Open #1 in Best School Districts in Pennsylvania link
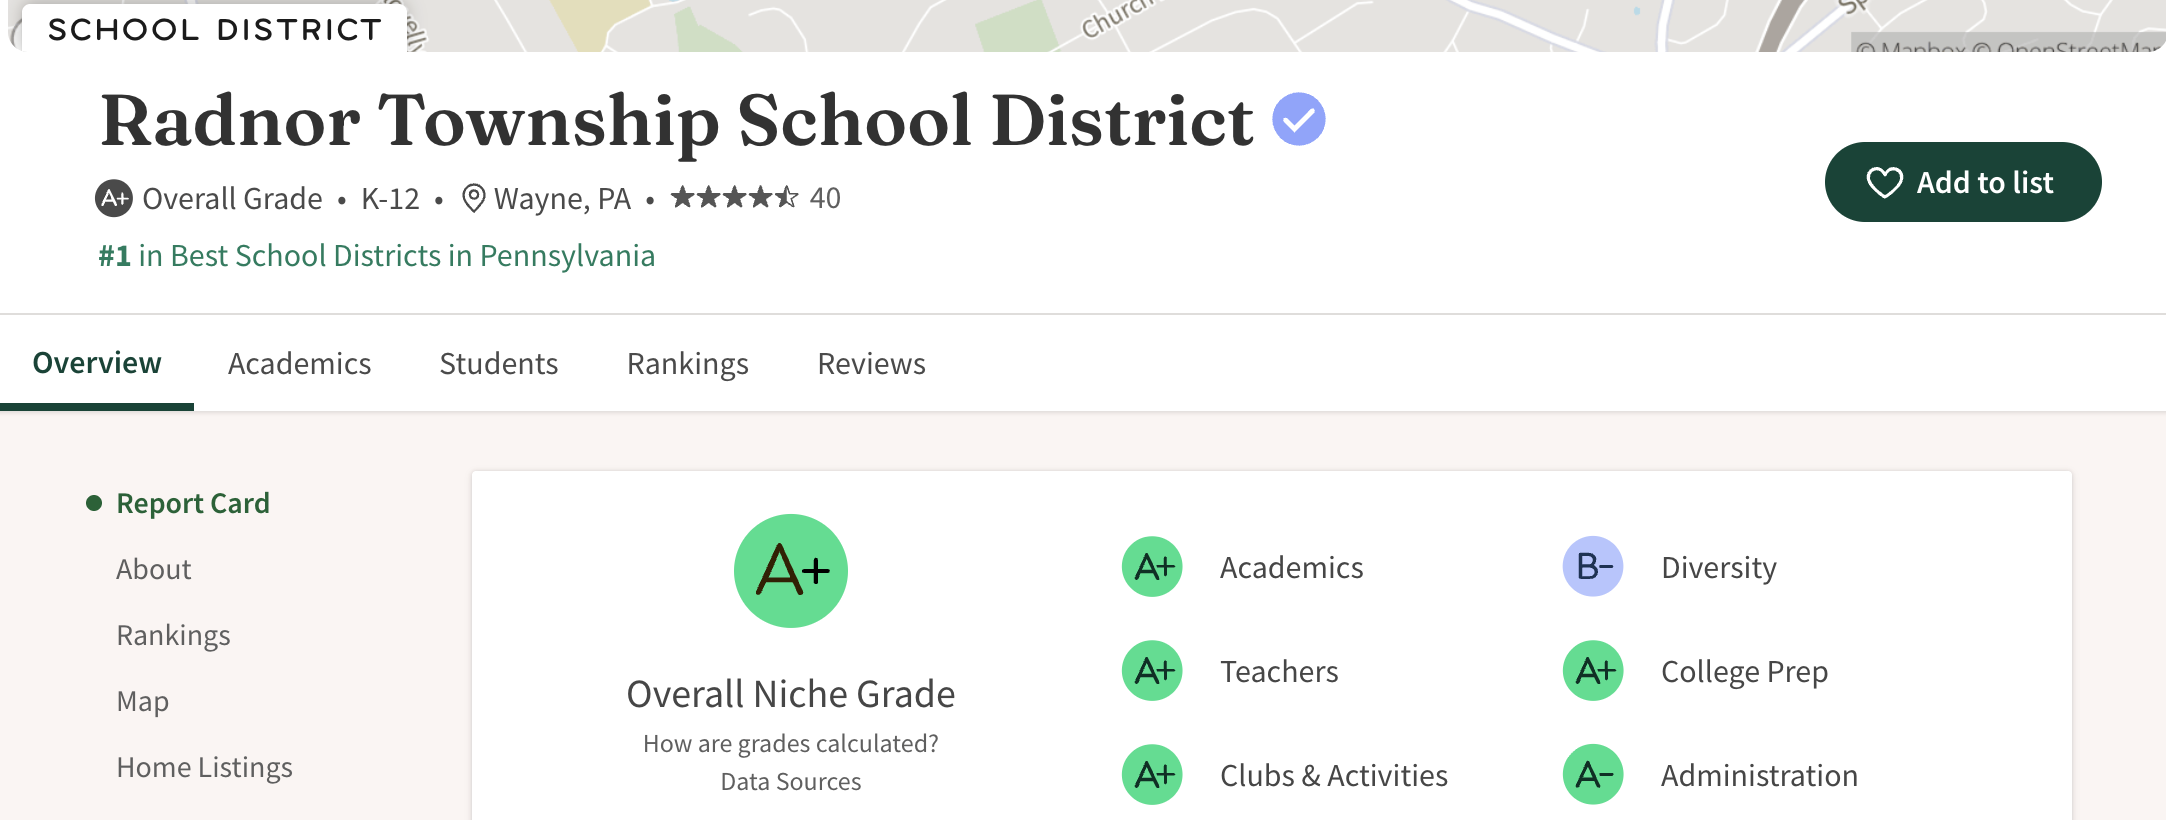The height and width of the screenshot is (820, 2166). point(377,256)
